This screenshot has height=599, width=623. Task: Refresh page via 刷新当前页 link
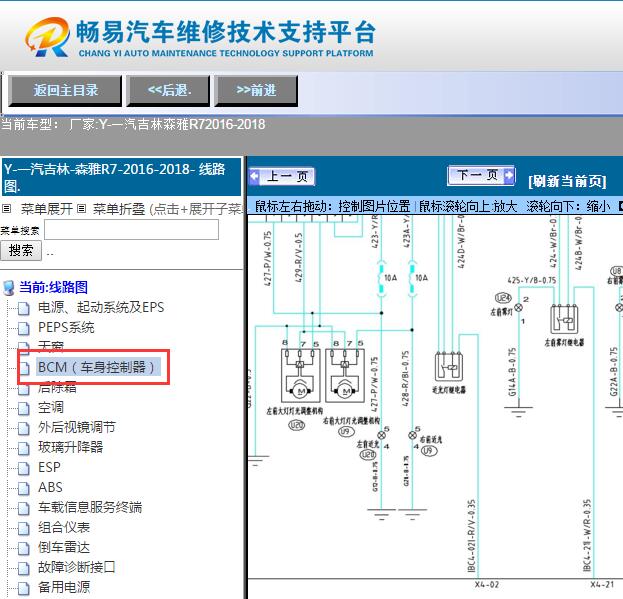(567, 182)
